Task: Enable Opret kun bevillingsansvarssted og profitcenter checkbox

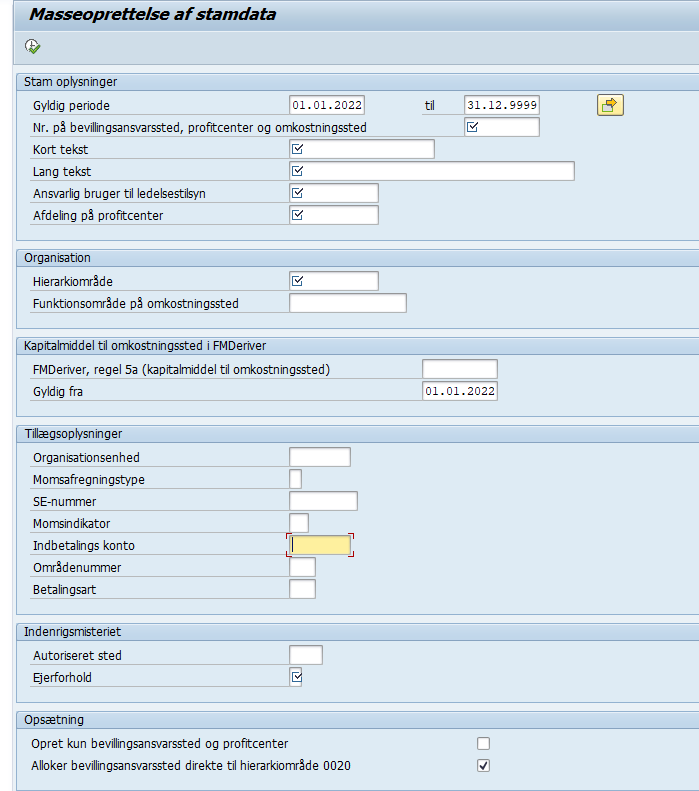Action: (484, 743)
